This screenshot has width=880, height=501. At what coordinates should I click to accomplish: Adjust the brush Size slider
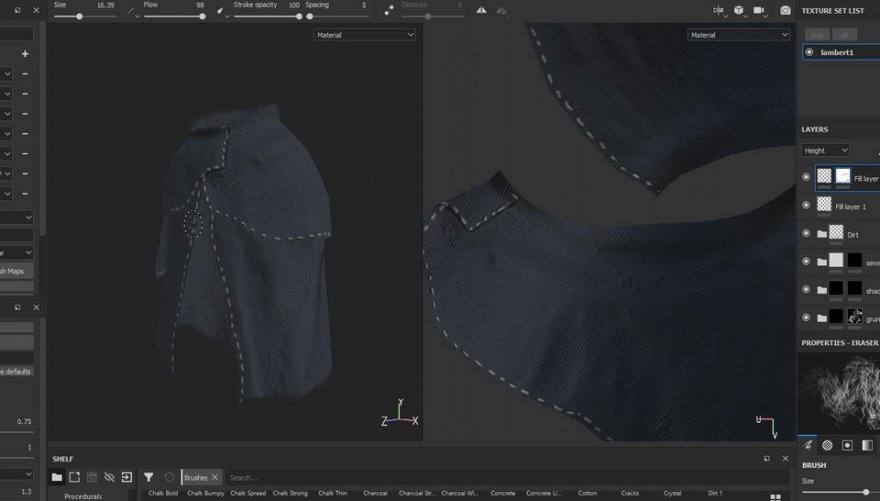840,491
